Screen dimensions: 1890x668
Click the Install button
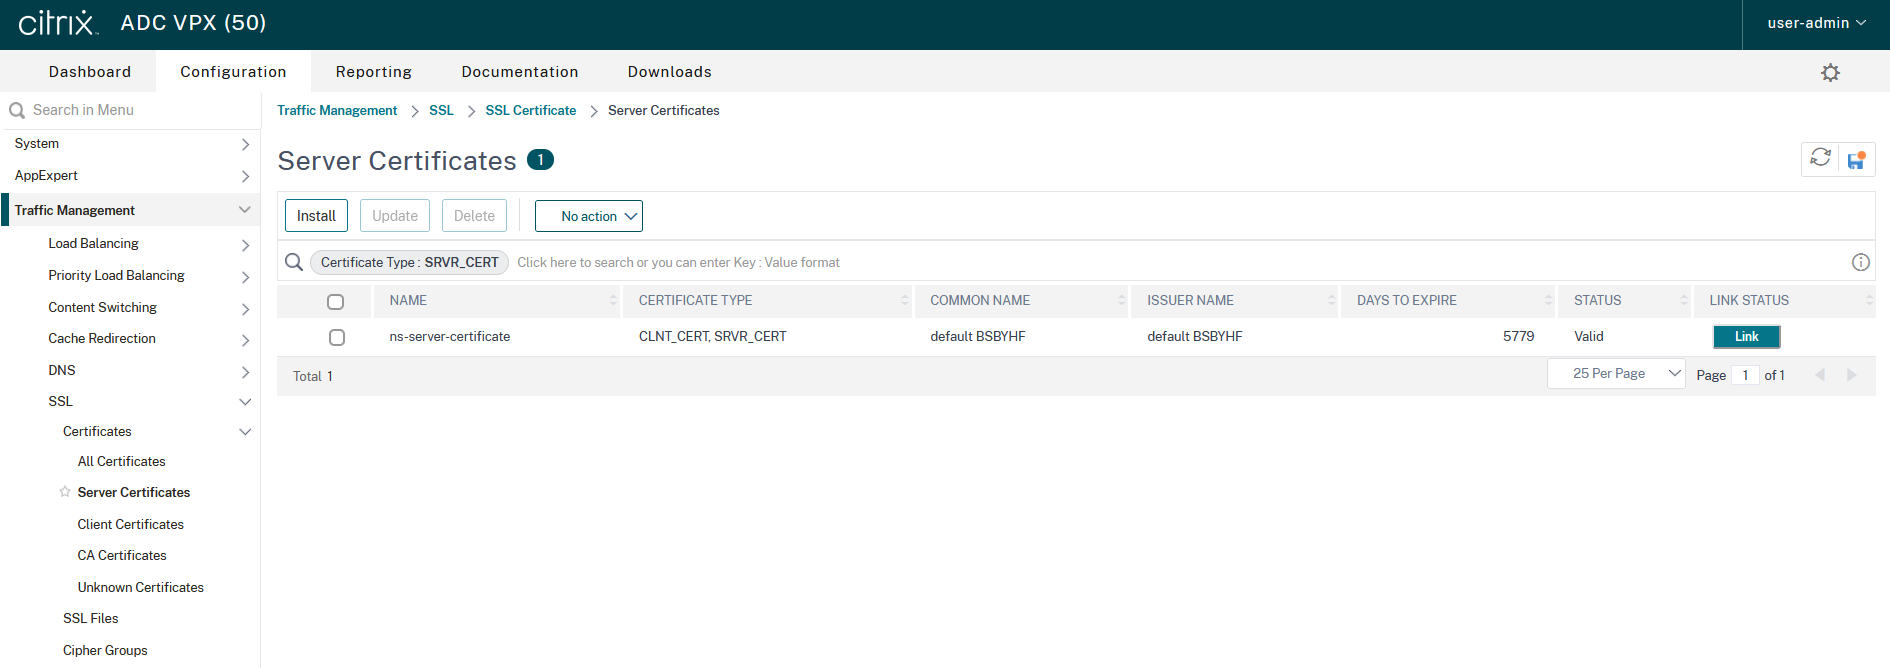(x=316, y=216)
